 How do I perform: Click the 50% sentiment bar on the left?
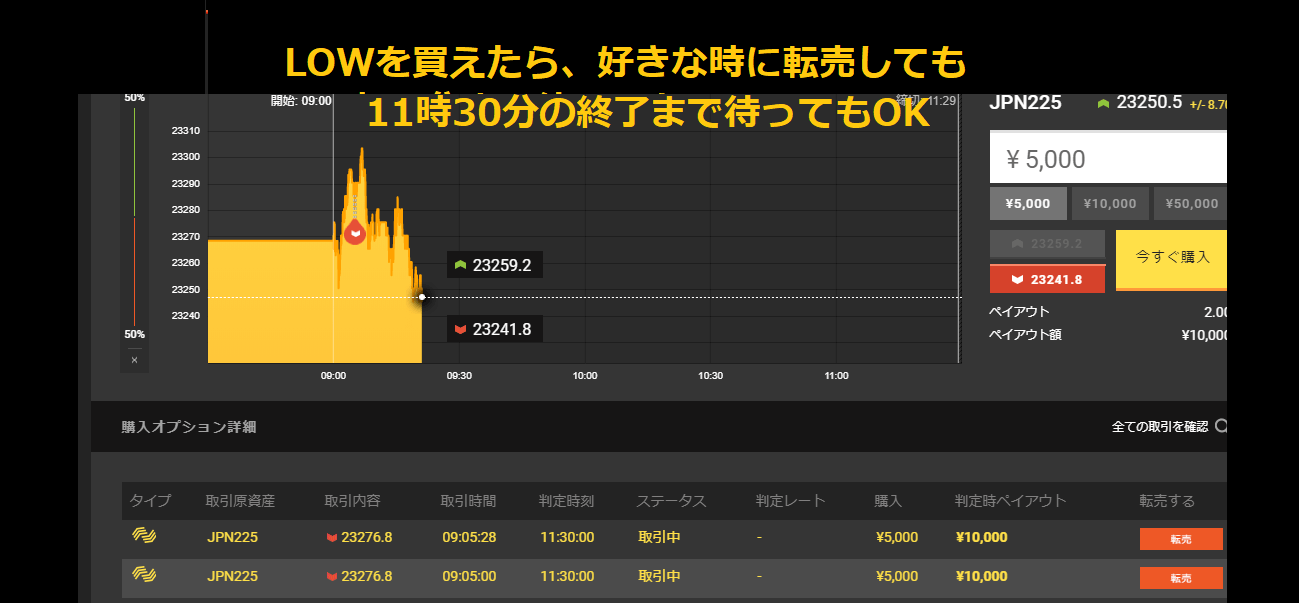(134, 215)
